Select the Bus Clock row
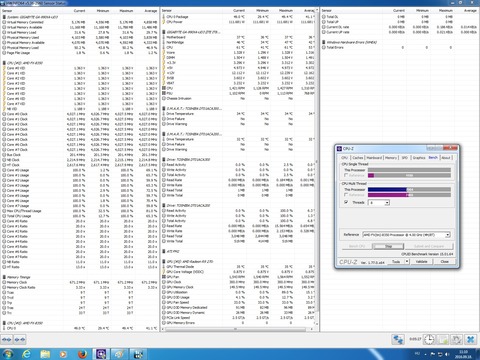The width and height of the screenshot is (480, 360). click(x=80, y=155)
